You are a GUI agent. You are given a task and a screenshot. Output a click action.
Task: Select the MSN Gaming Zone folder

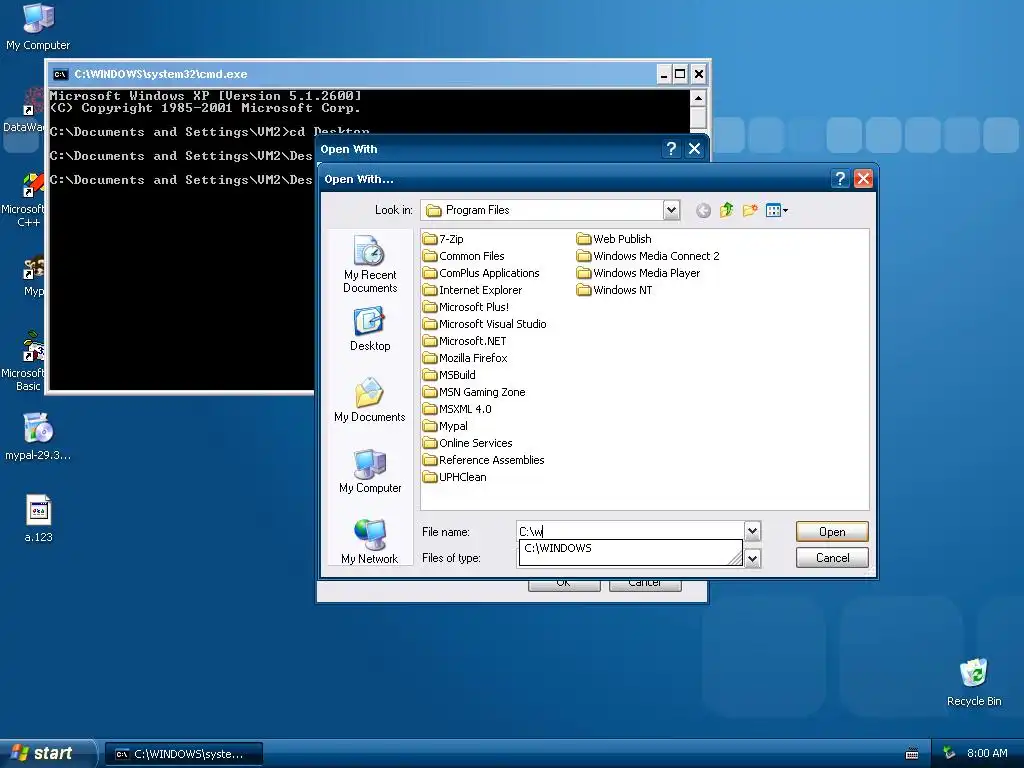tap(474, 392)
